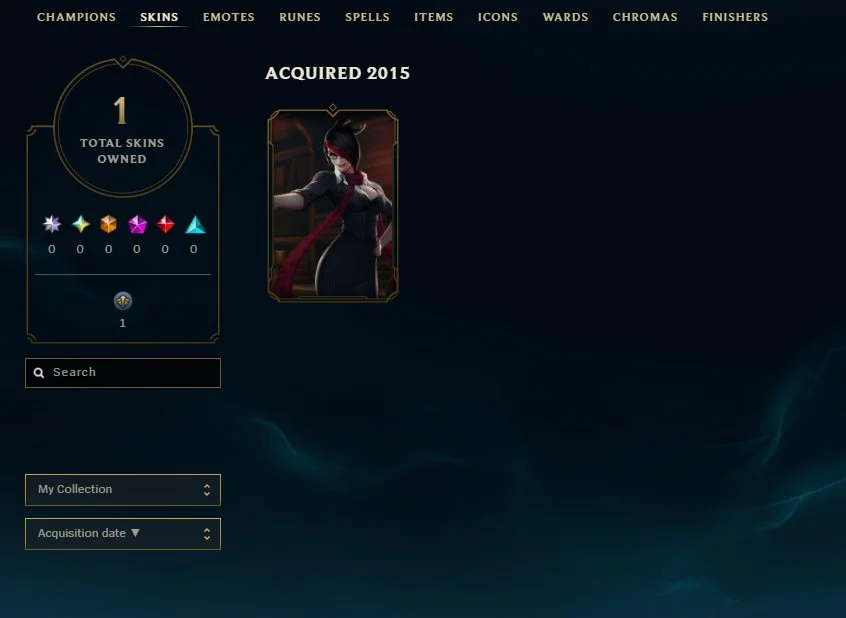
Task: Open the Runes tab
Action: [300, 17]
